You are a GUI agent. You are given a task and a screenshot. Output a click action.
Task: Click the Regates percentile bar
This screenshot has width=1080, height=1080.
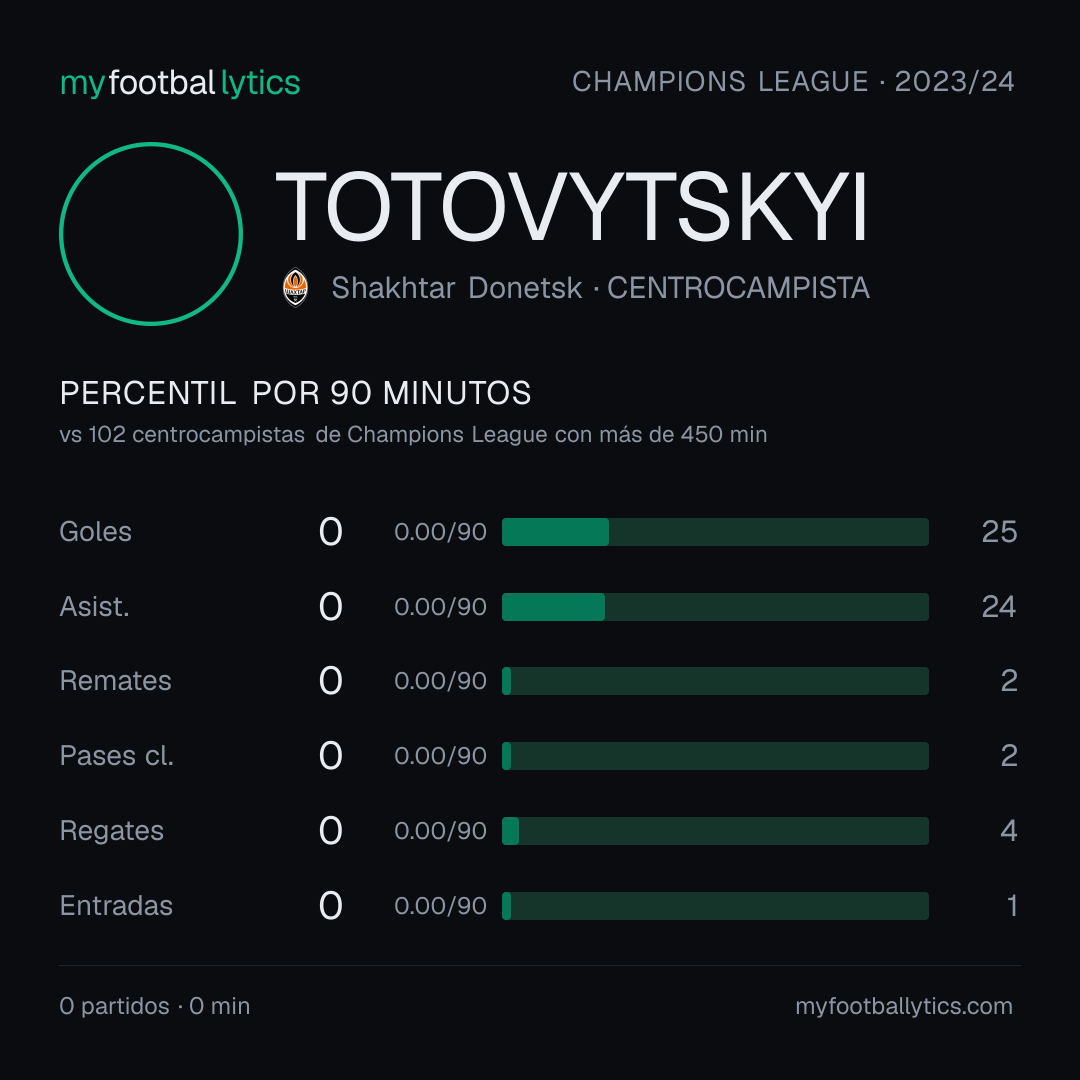coord(715,831)
